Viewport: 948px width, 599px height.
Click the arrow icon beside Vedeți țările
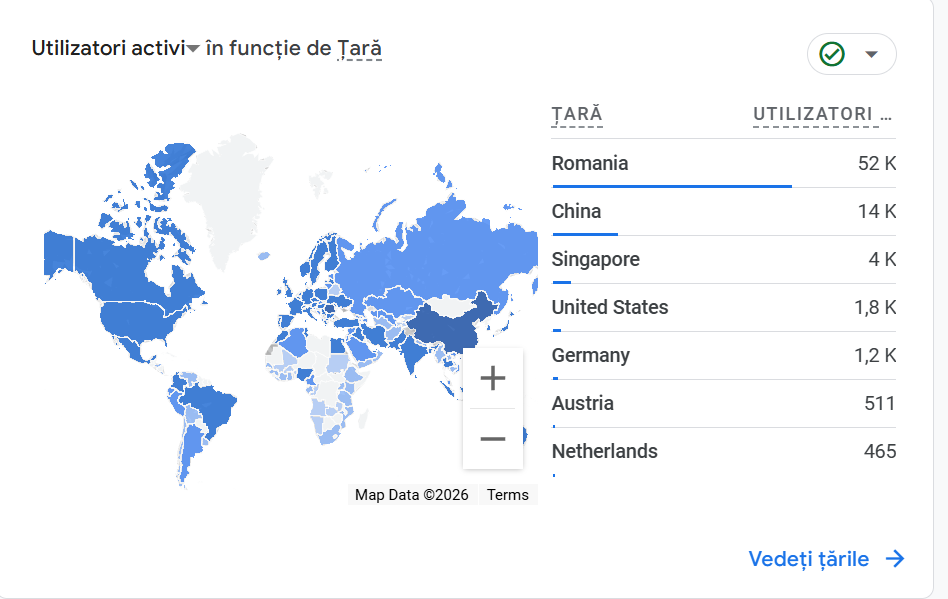point(895,559)
